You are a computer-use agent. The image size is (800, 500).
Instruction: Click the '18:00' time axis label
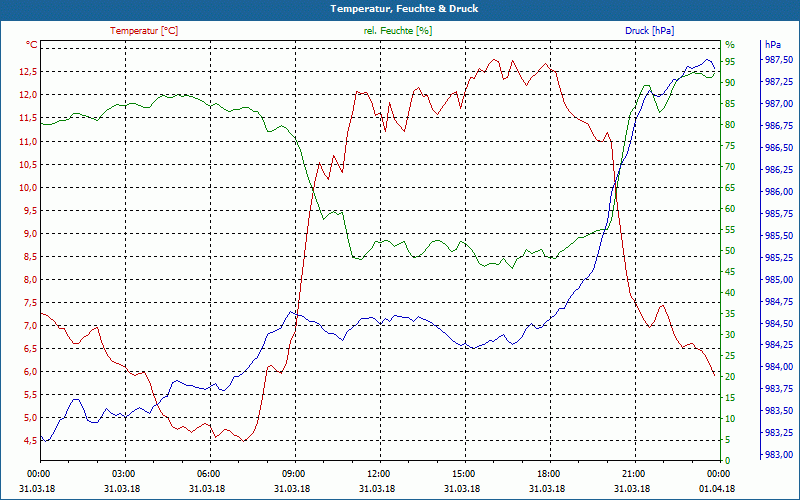tap(548, 473)
